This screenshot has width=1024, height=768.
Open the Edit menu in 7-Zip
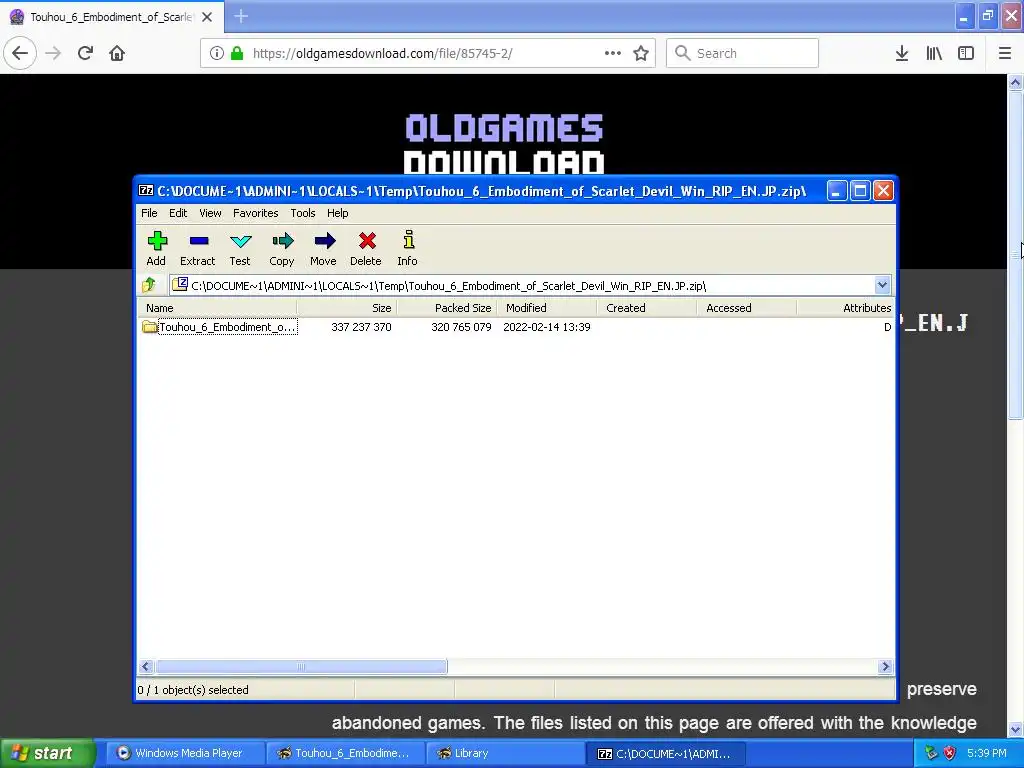[178, 213]
